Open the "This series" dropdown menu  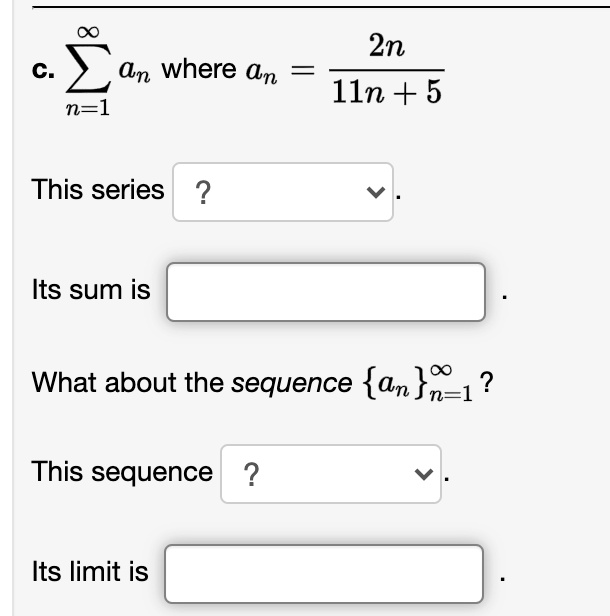(283, 192)
